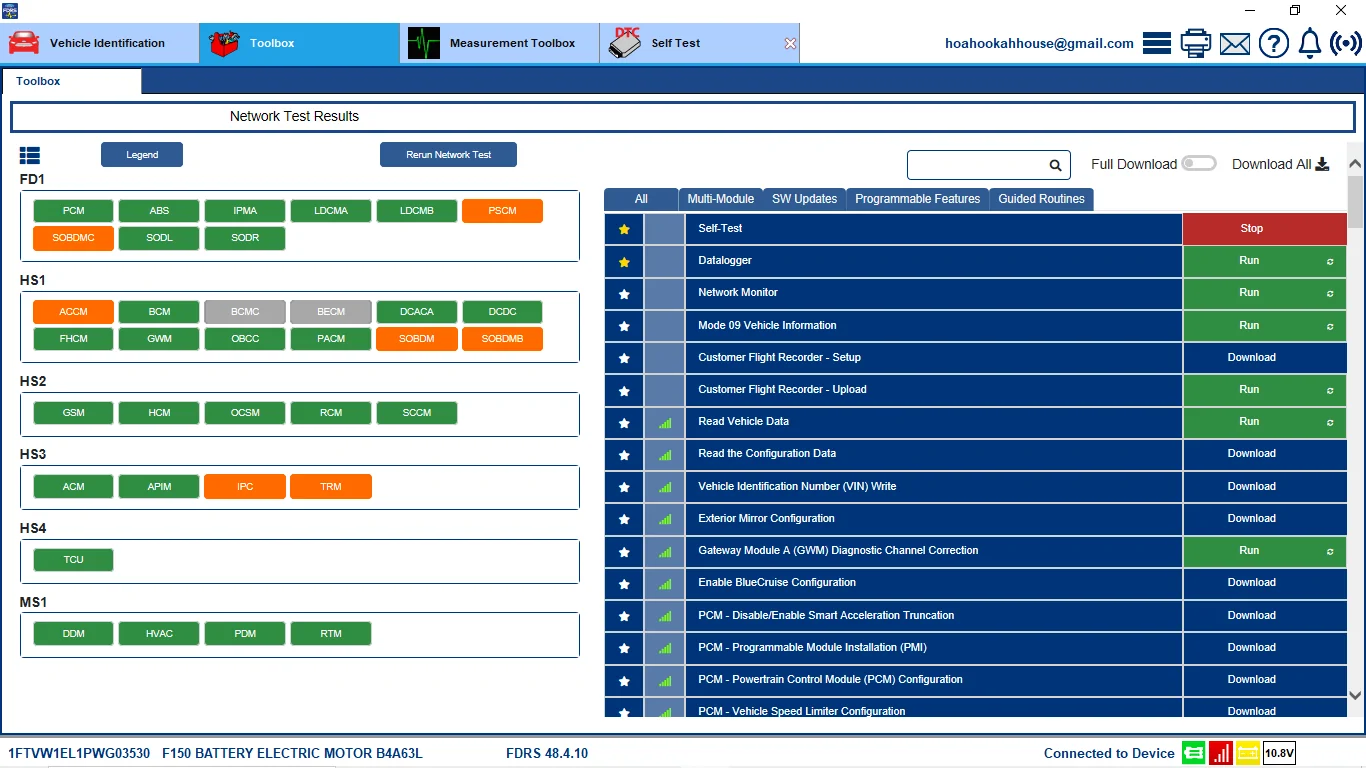Image resolution: width=1366 pixels, height=768 pixels.
Task: Click the printer icon in header
Action: pyautogui.click(x=1196, y=43)
